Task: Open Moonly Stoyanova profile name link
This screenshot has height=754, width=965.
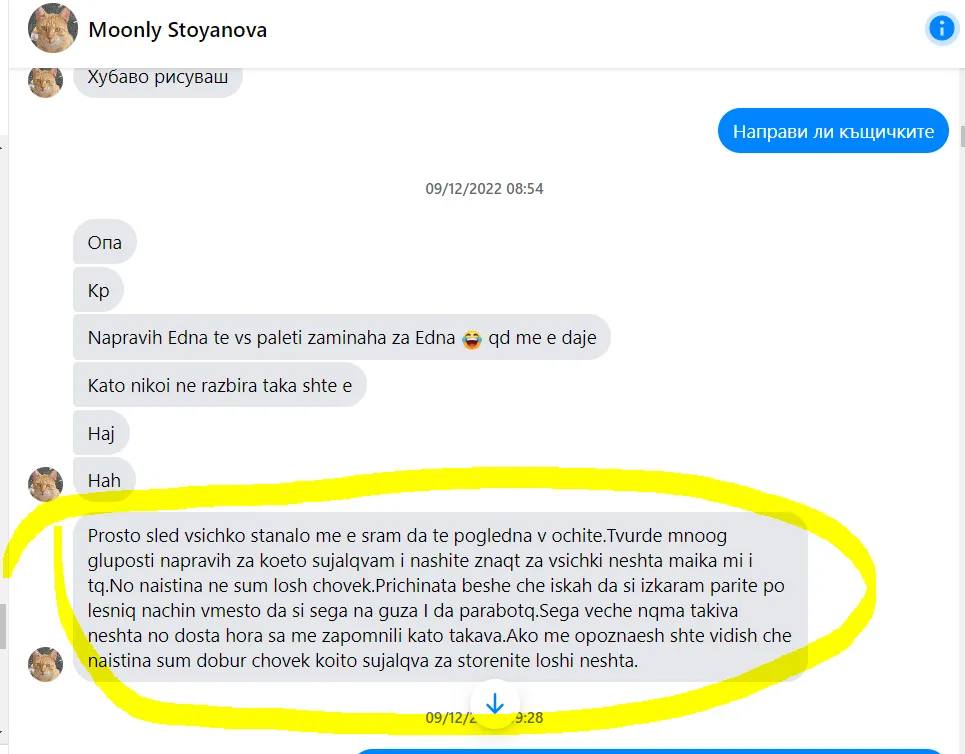Action: pos(177,30)
